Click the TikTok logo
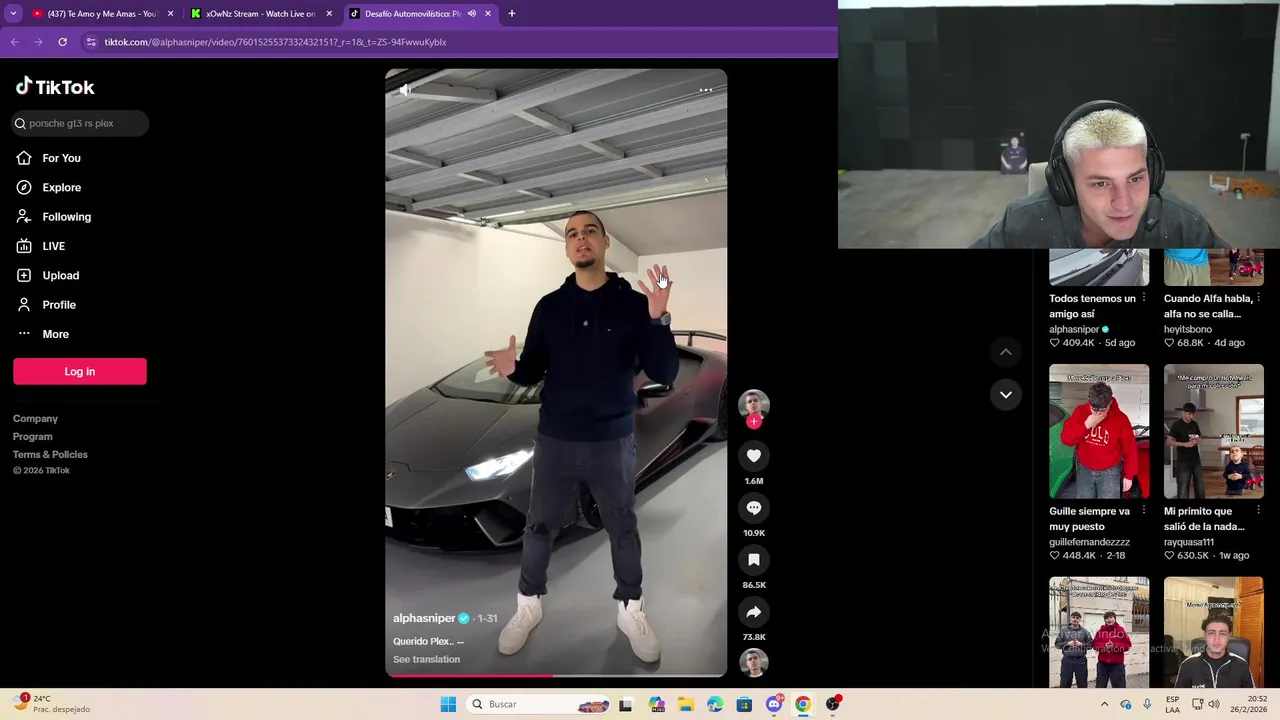Viewport: 1280px width, 720px height. point(55,87)
